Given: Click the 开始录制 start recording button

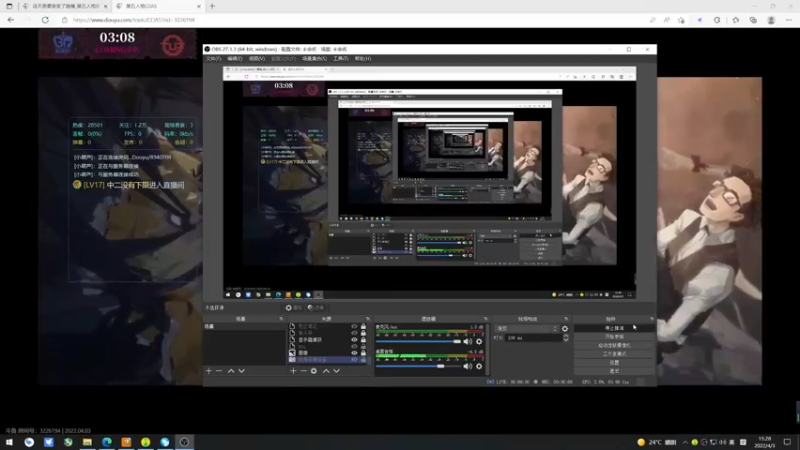Looking at the screenshot, I should point(614,337).
